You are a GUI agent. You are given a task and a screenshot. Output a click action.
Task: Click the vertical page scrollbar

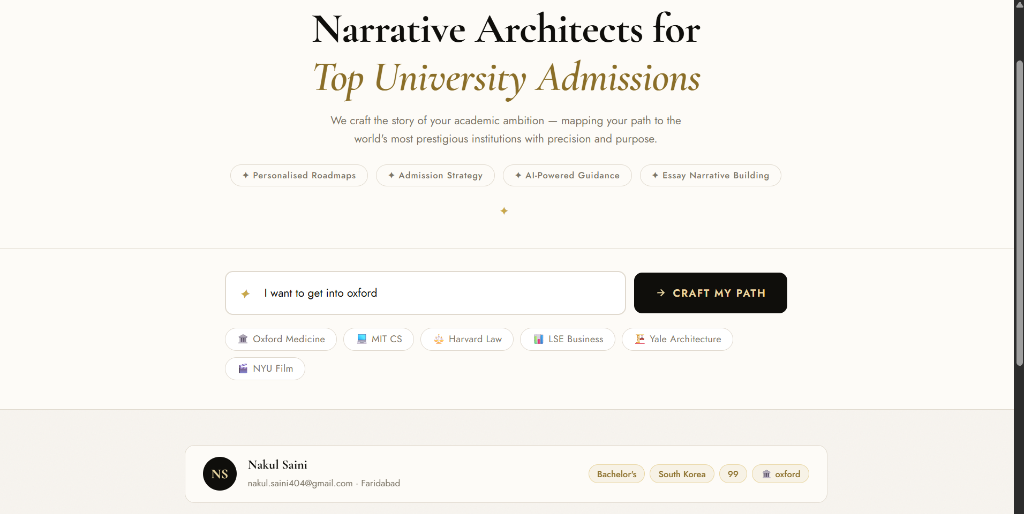pos(1019,212)
